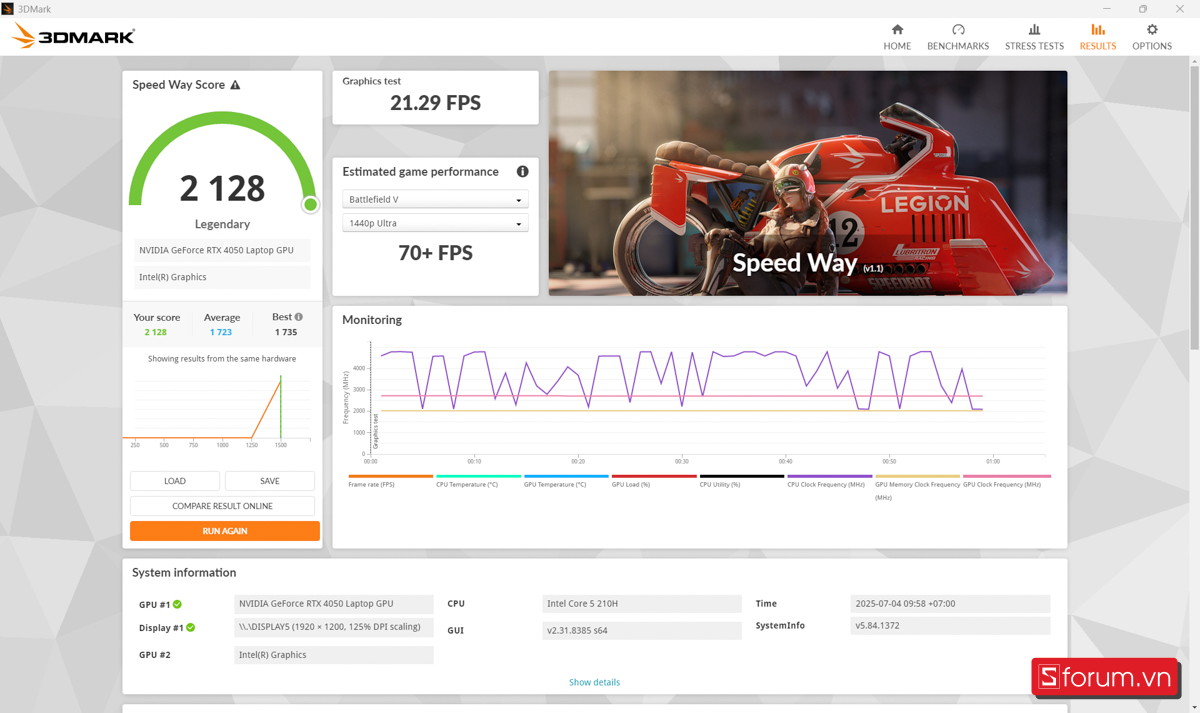Toggle the Frame rate (FPS) chart legend
1200x713 pixels.
coord(391,481)
